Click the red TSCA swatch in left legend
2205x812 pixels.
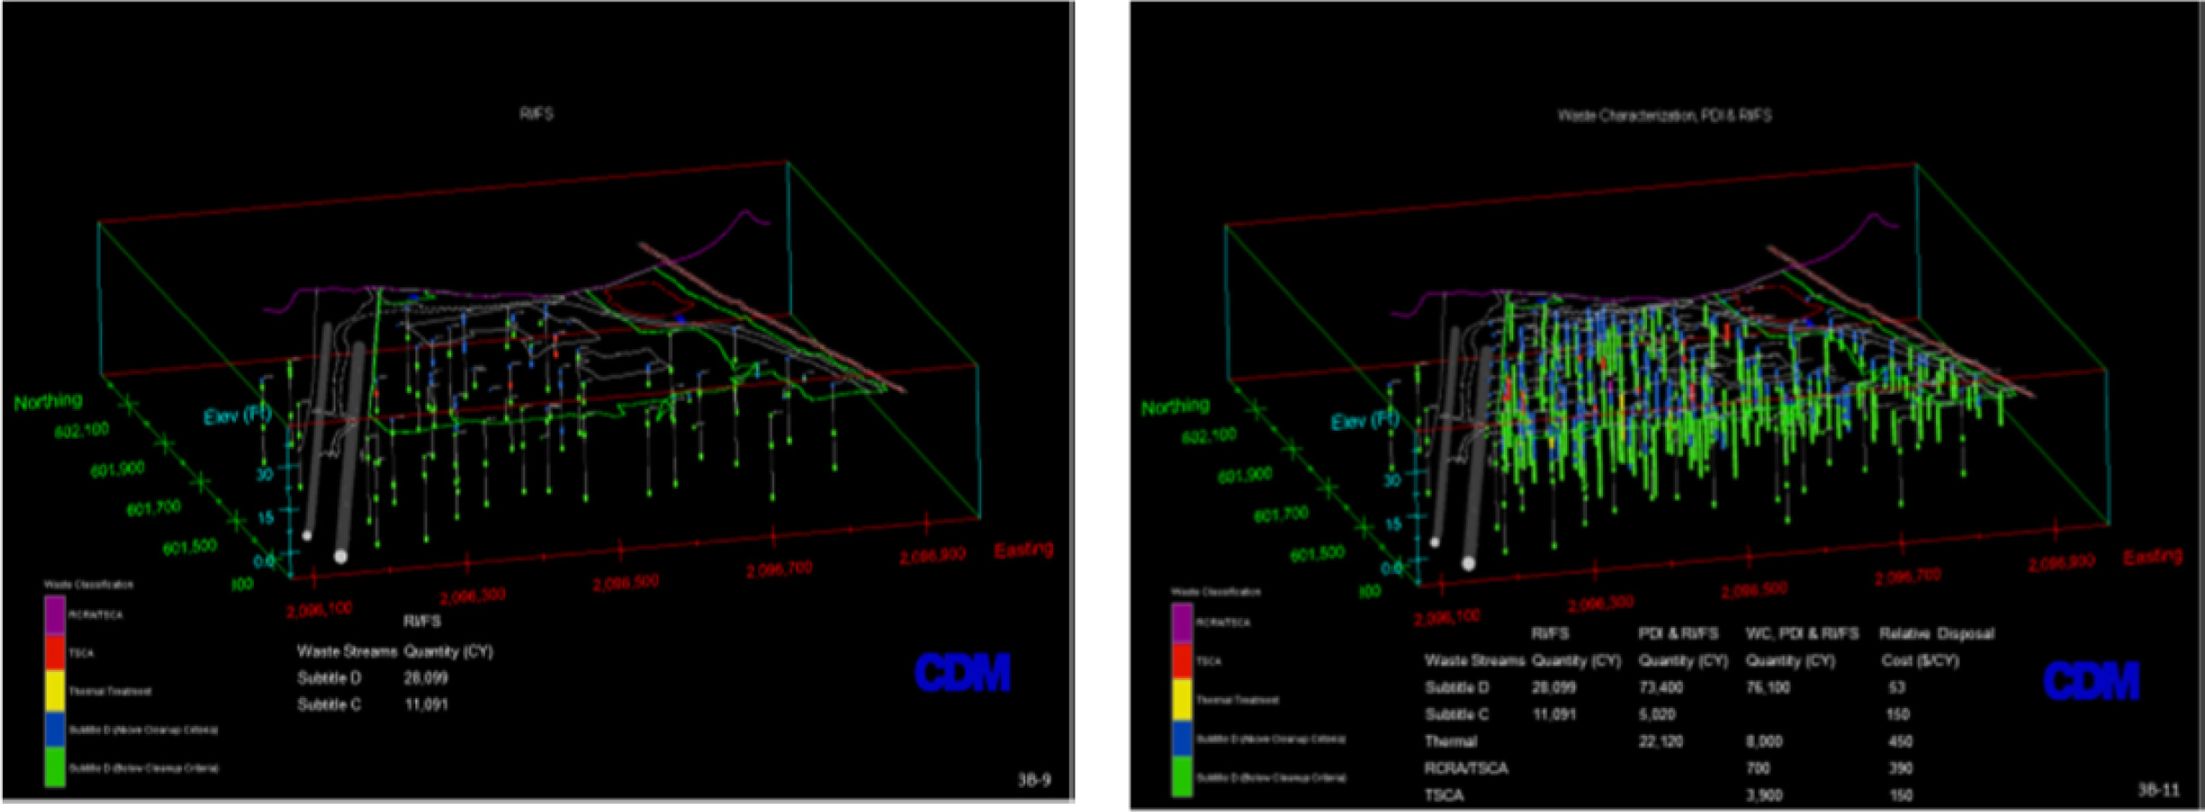coord(55,653)
